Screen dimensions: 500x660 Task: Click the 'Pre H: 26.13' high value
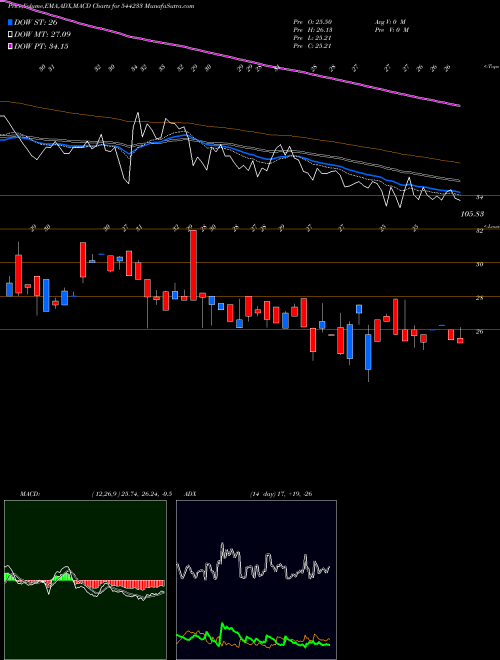coord(313,30)
